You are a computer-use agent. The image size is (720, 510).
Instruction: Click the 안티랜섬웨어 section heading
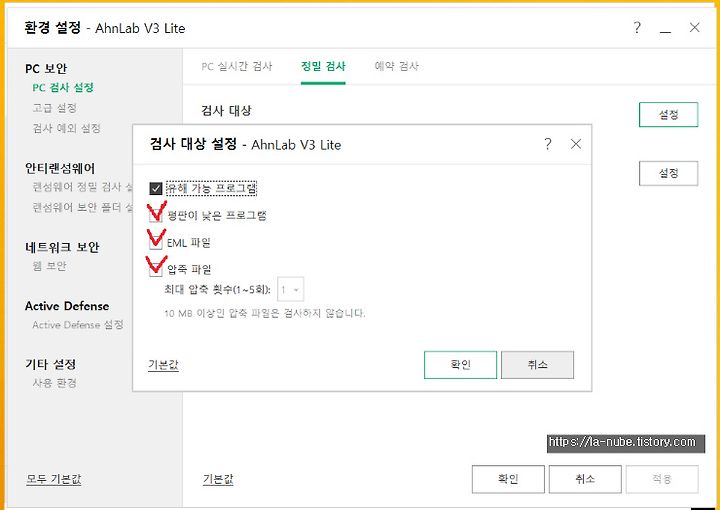(60, 168)
